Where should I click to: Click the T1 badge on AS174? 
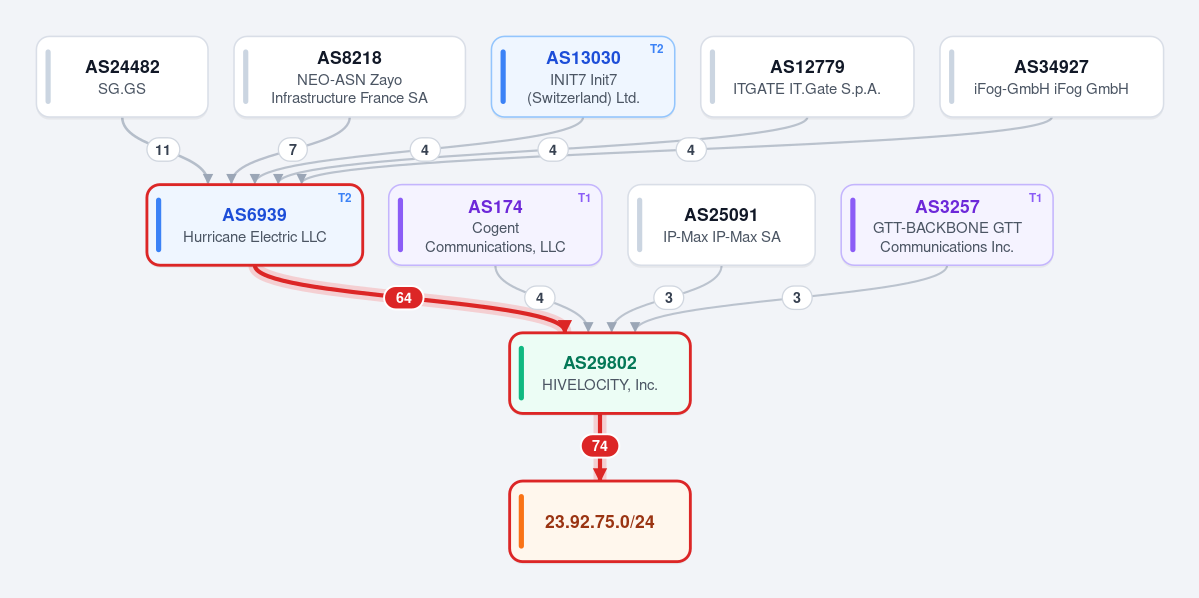584,198
